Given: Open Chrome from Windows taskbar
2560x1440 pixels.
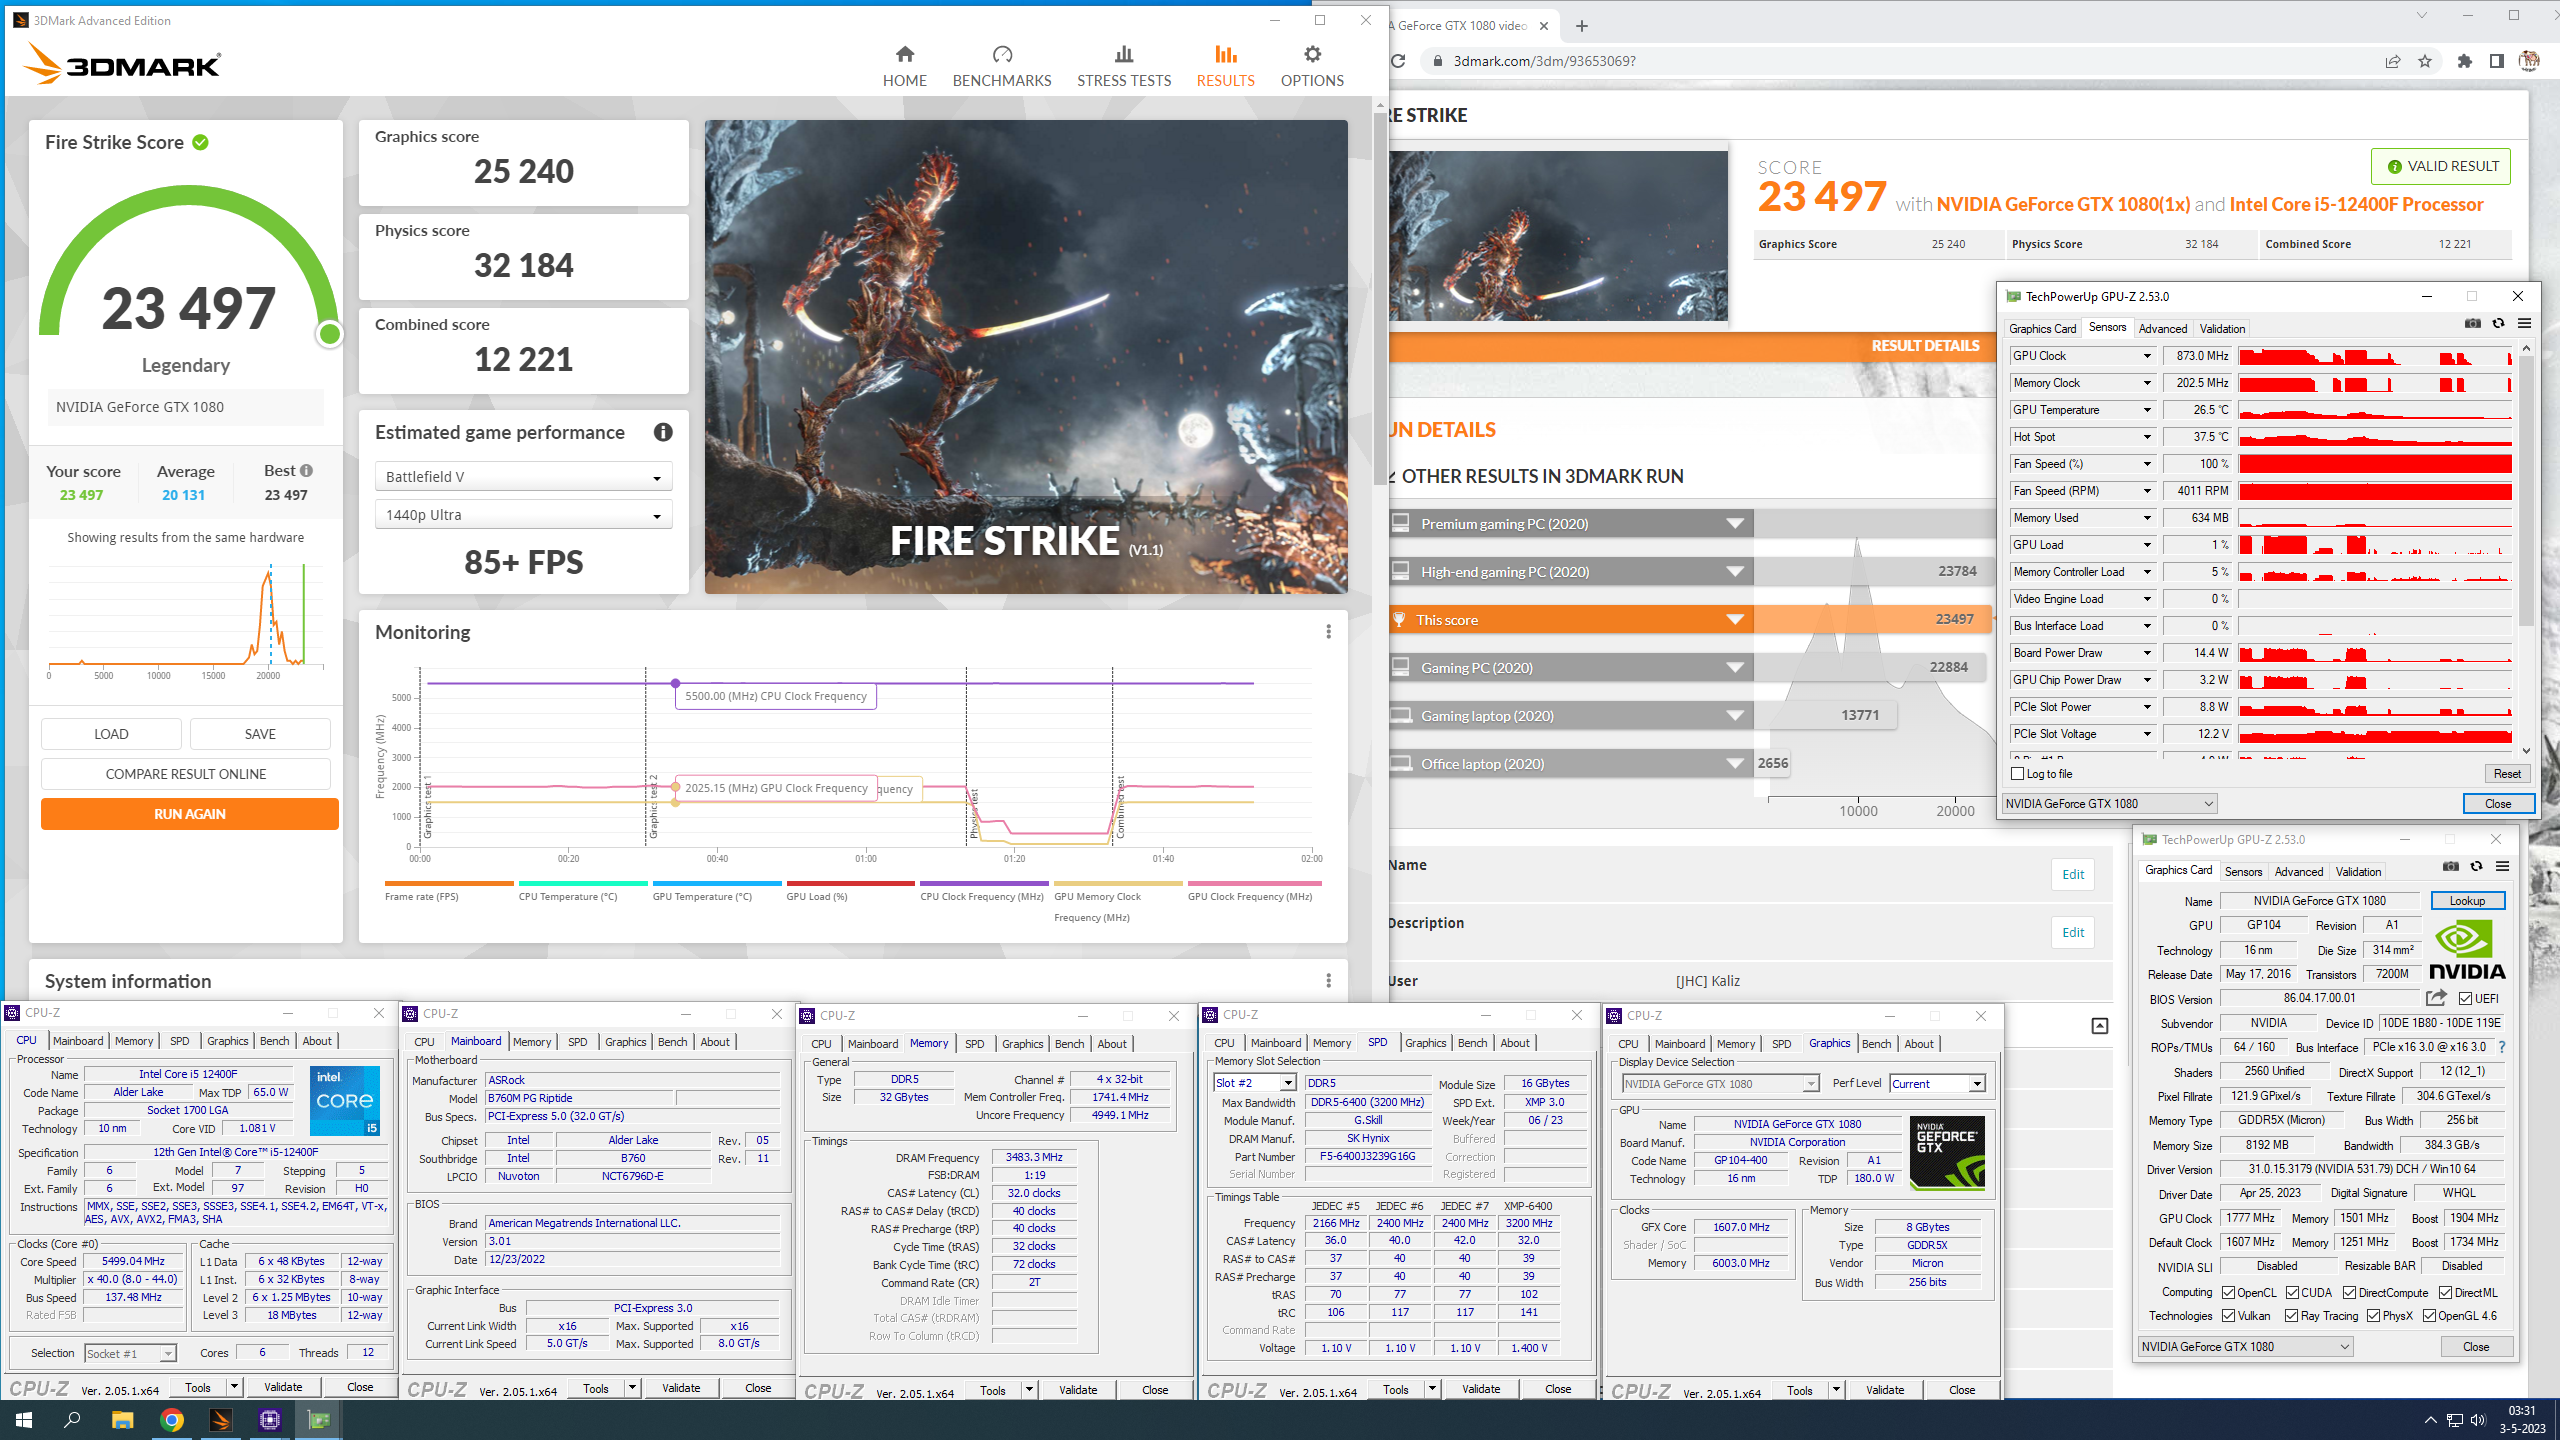Looking at the screenshot, I should (172, 1419).
